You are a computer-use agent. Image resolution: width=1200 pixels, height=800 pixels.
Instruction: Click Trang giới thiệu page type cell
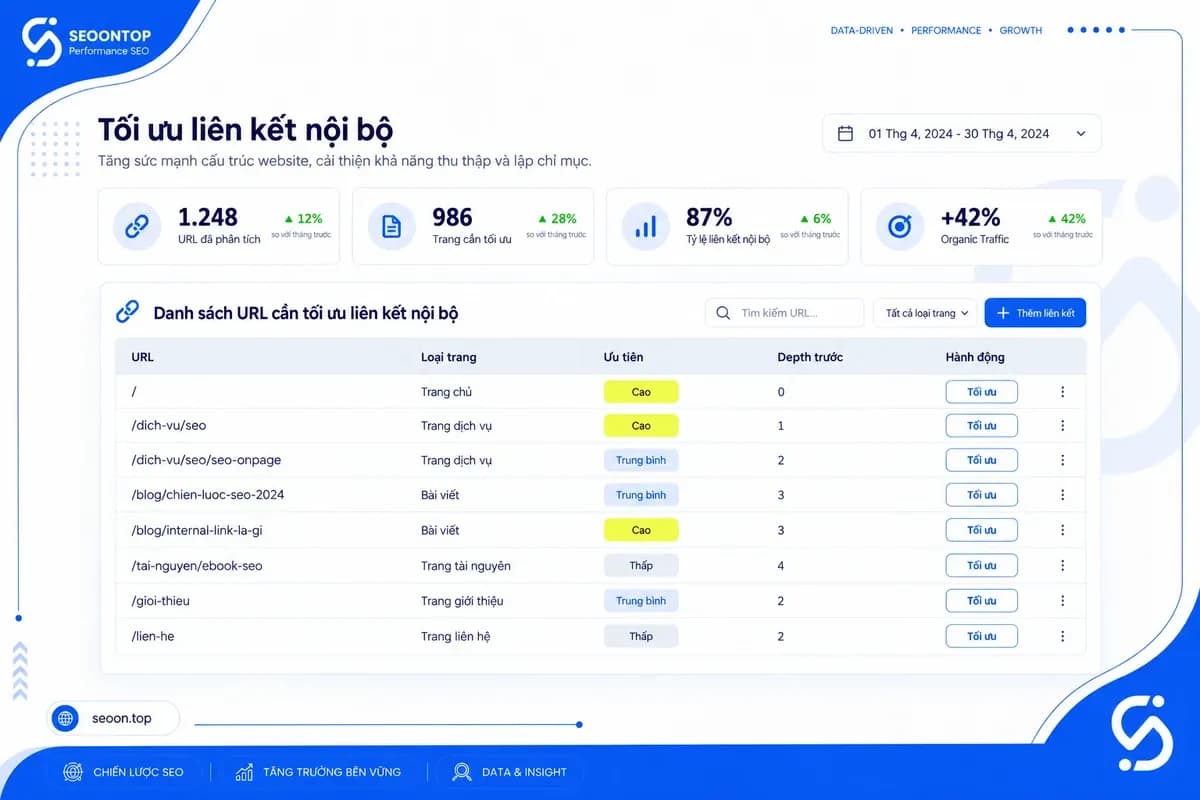click(462, 601)
